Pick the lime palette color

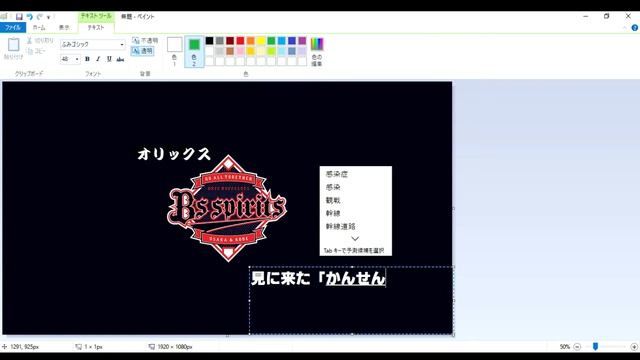coord(271,51)
